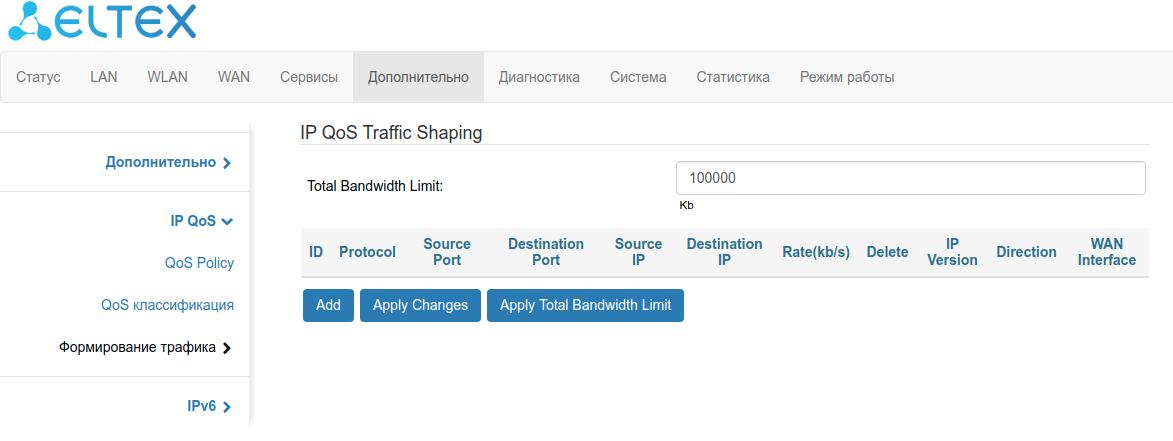Collapse the IP QoS sidebar section
1173x441 pixels.
point(201,221)
